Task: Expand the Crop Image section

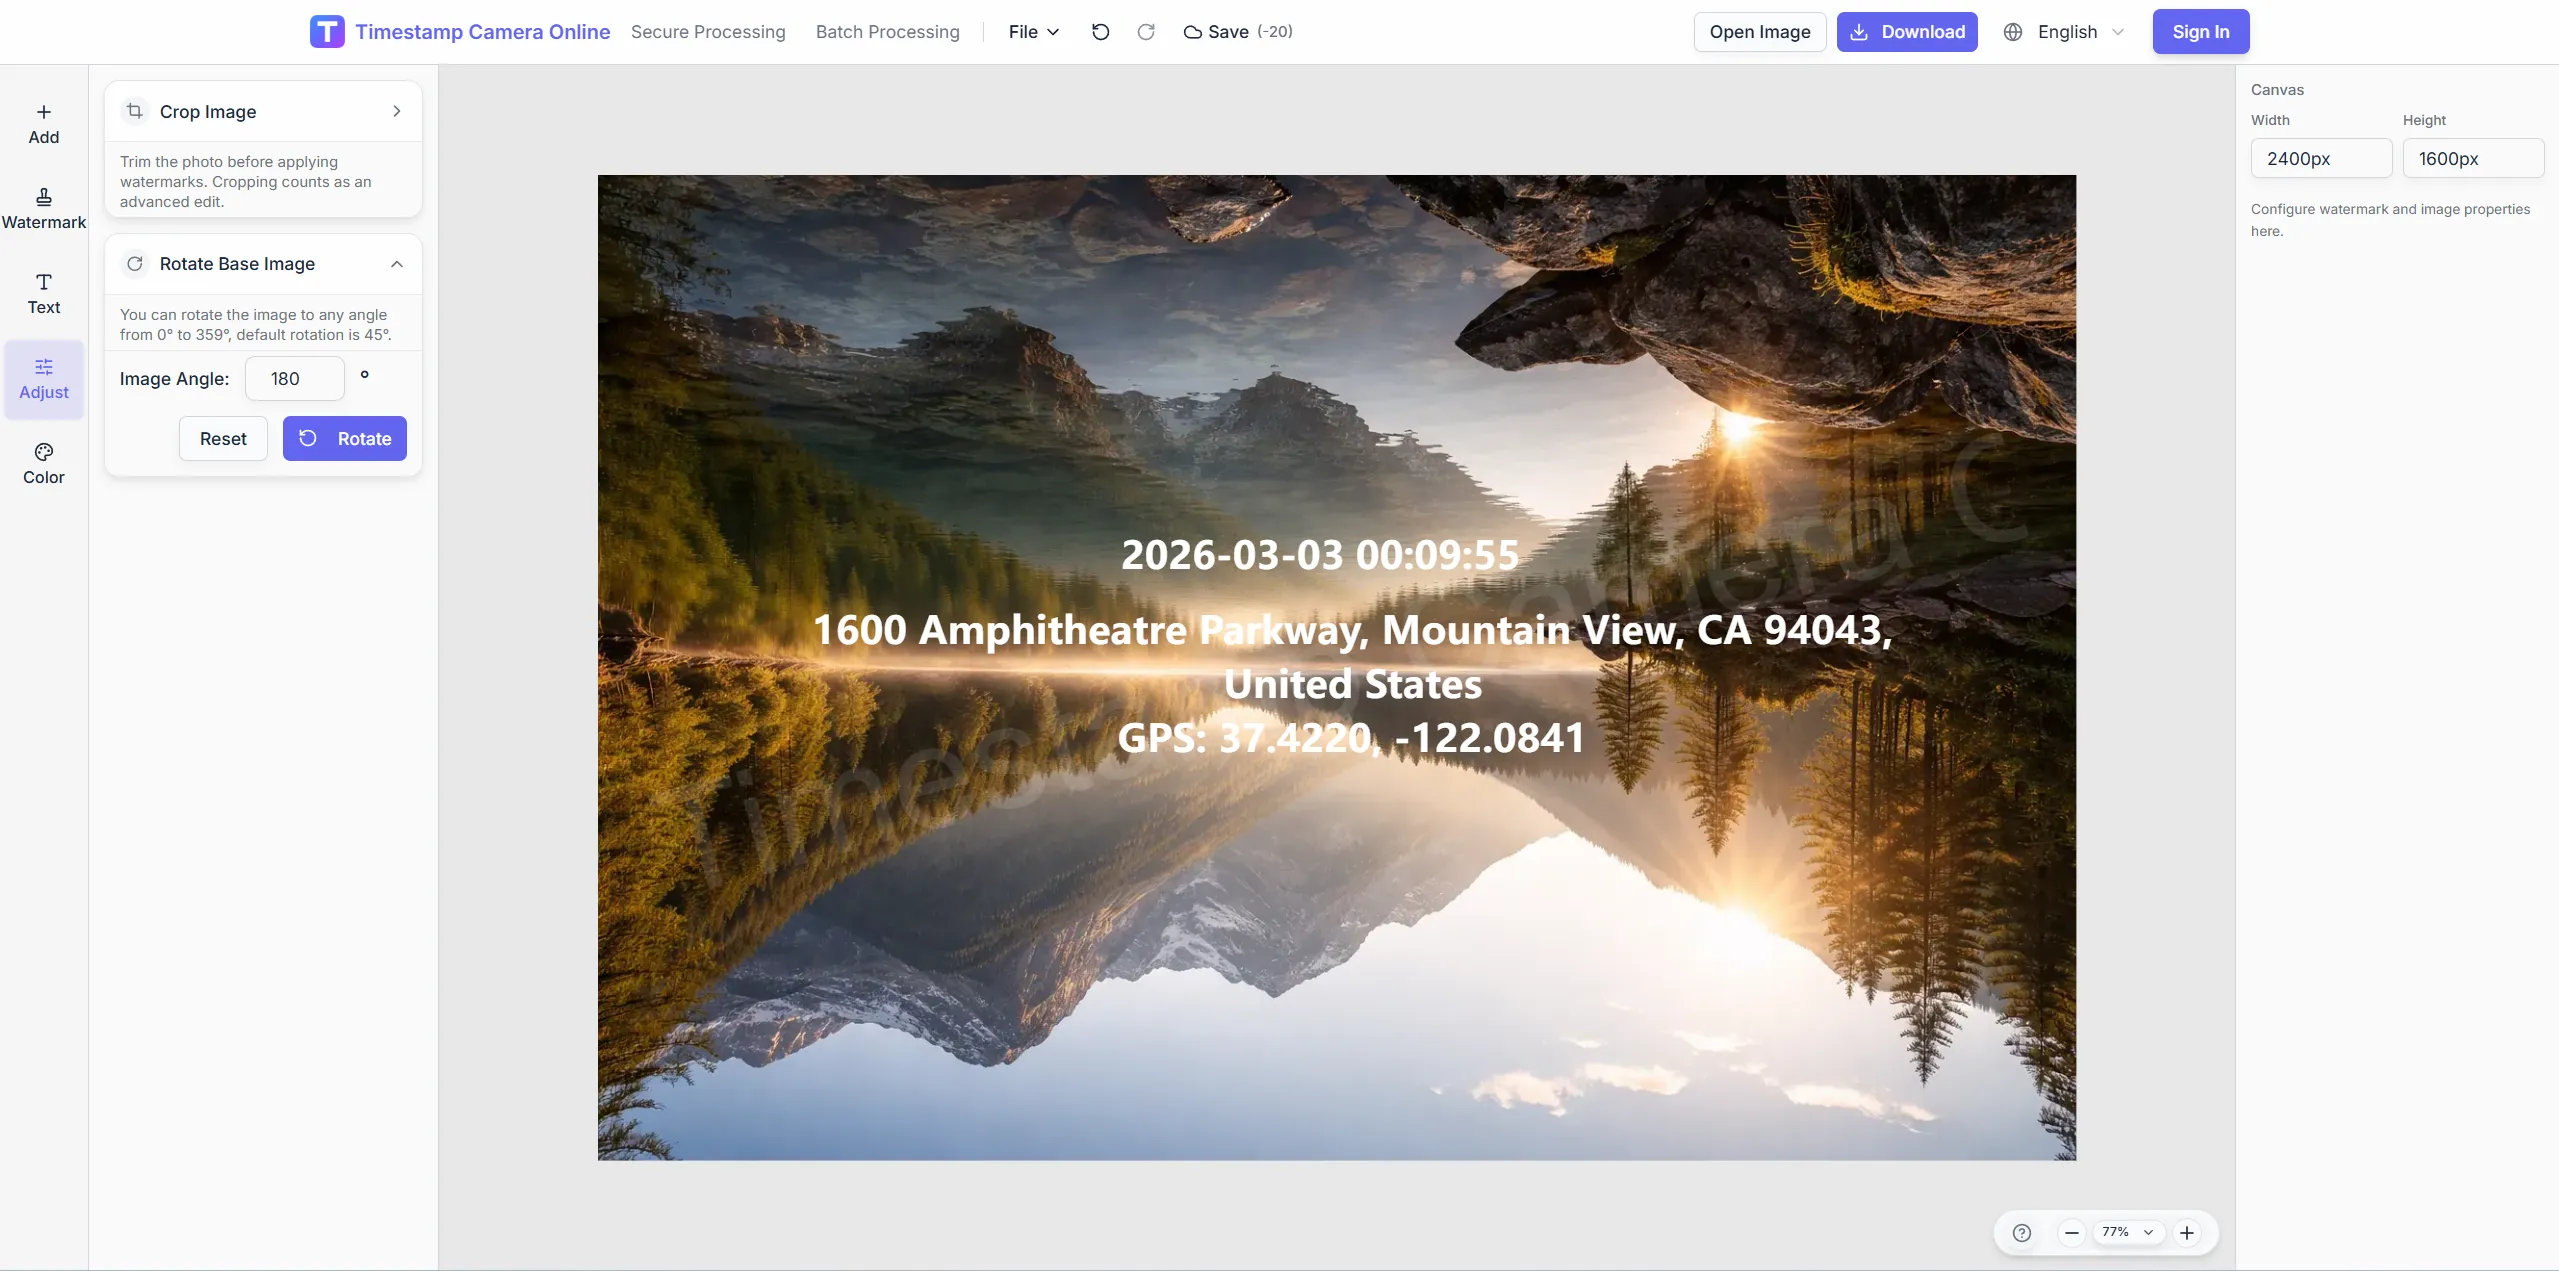Action: click(396, 111)
